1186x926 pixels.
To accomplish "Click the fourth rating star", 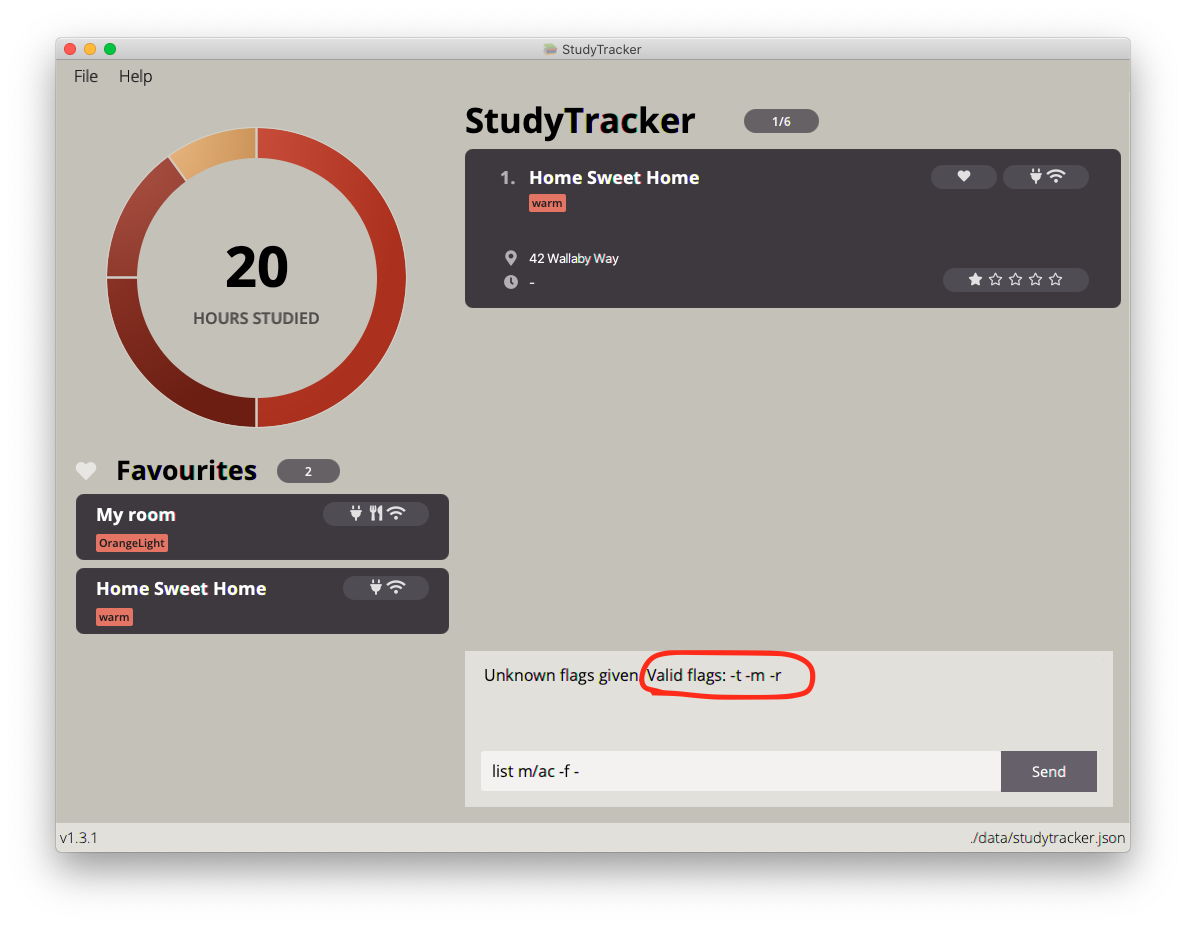I will [x=1035, y=280].
